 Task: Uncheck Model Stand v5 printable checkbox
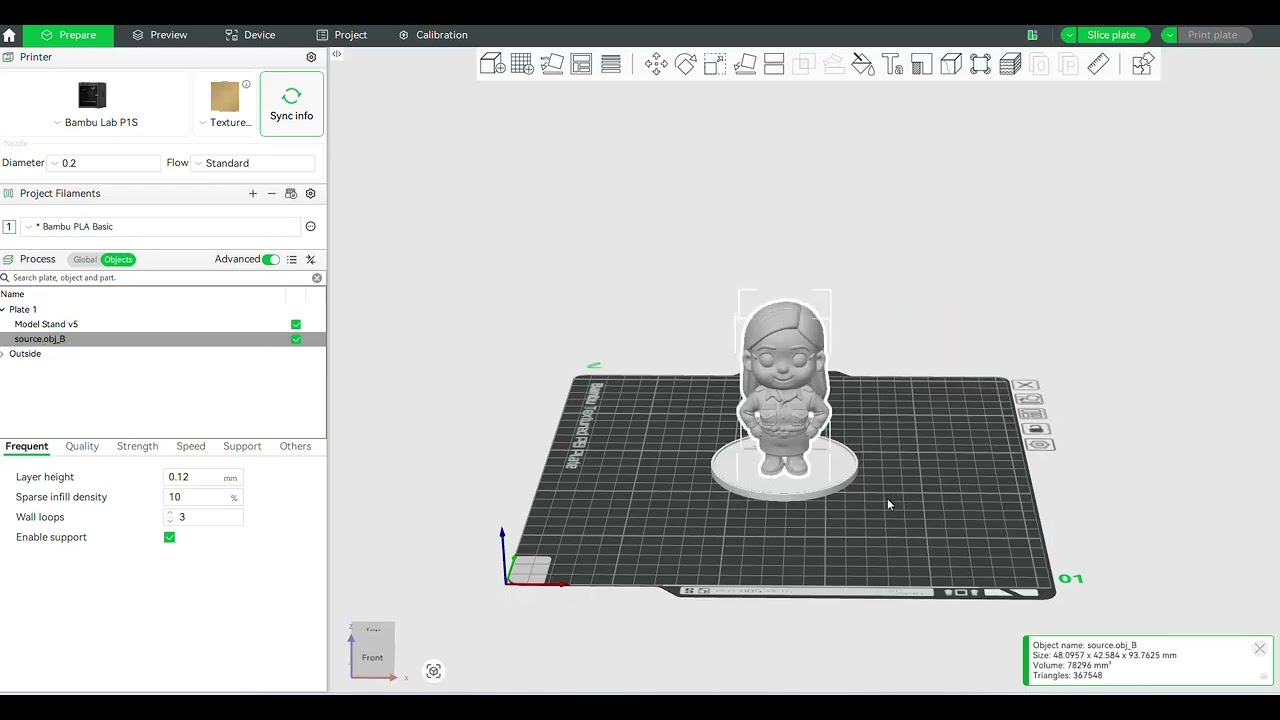pyautogui.click(x=296, y=324)
